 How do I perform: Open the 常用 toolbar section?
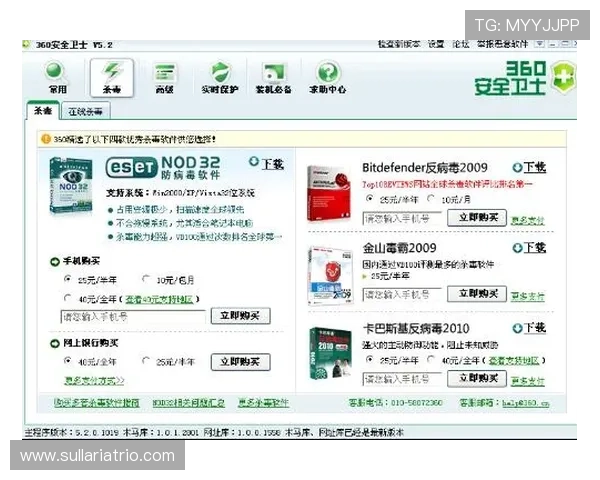57,78
